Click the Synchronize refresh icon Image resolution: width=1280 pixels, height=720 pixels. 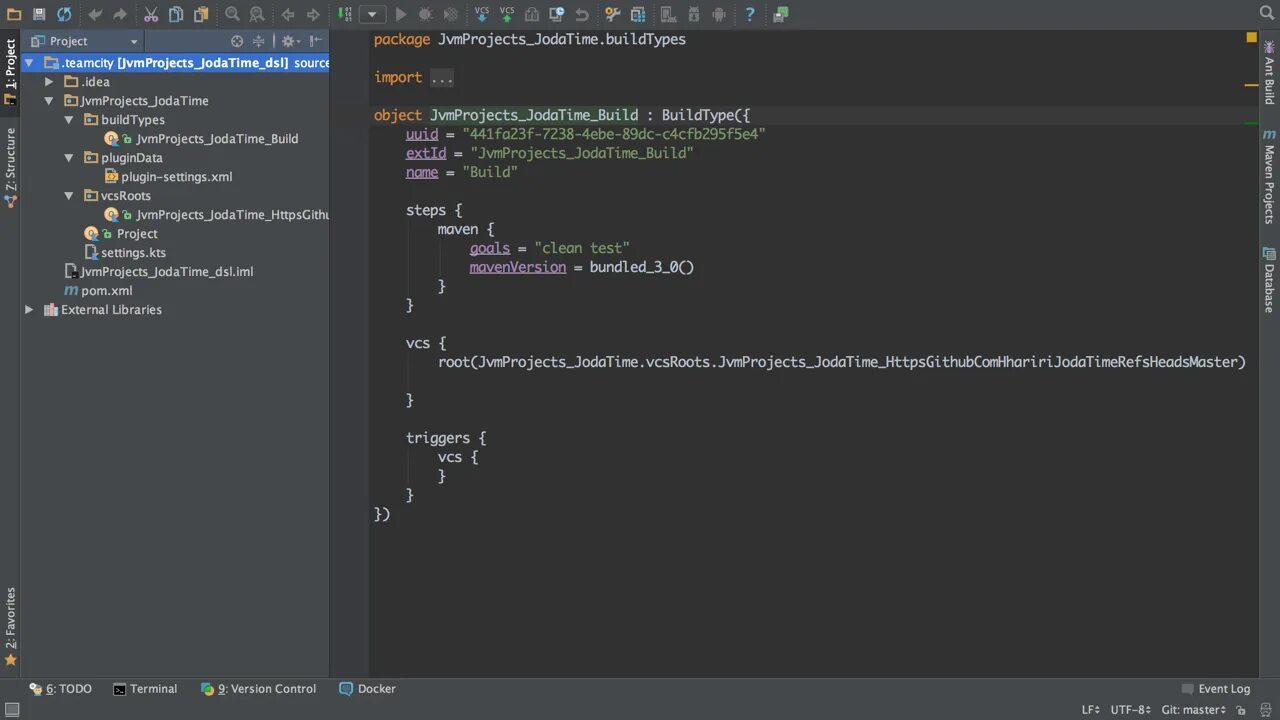tap(64, 14)
